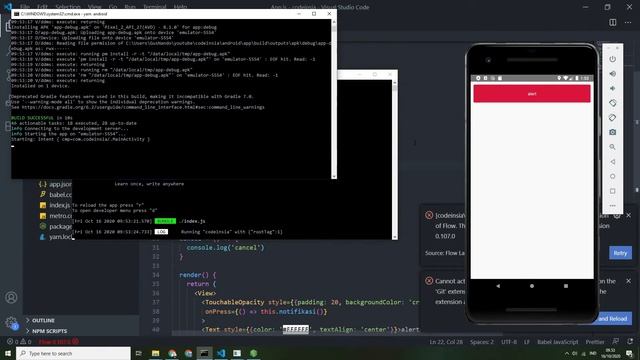Click Ln 22, Col 28 in the status bar
The image size is (640, 360).
[x=446, y=342]
